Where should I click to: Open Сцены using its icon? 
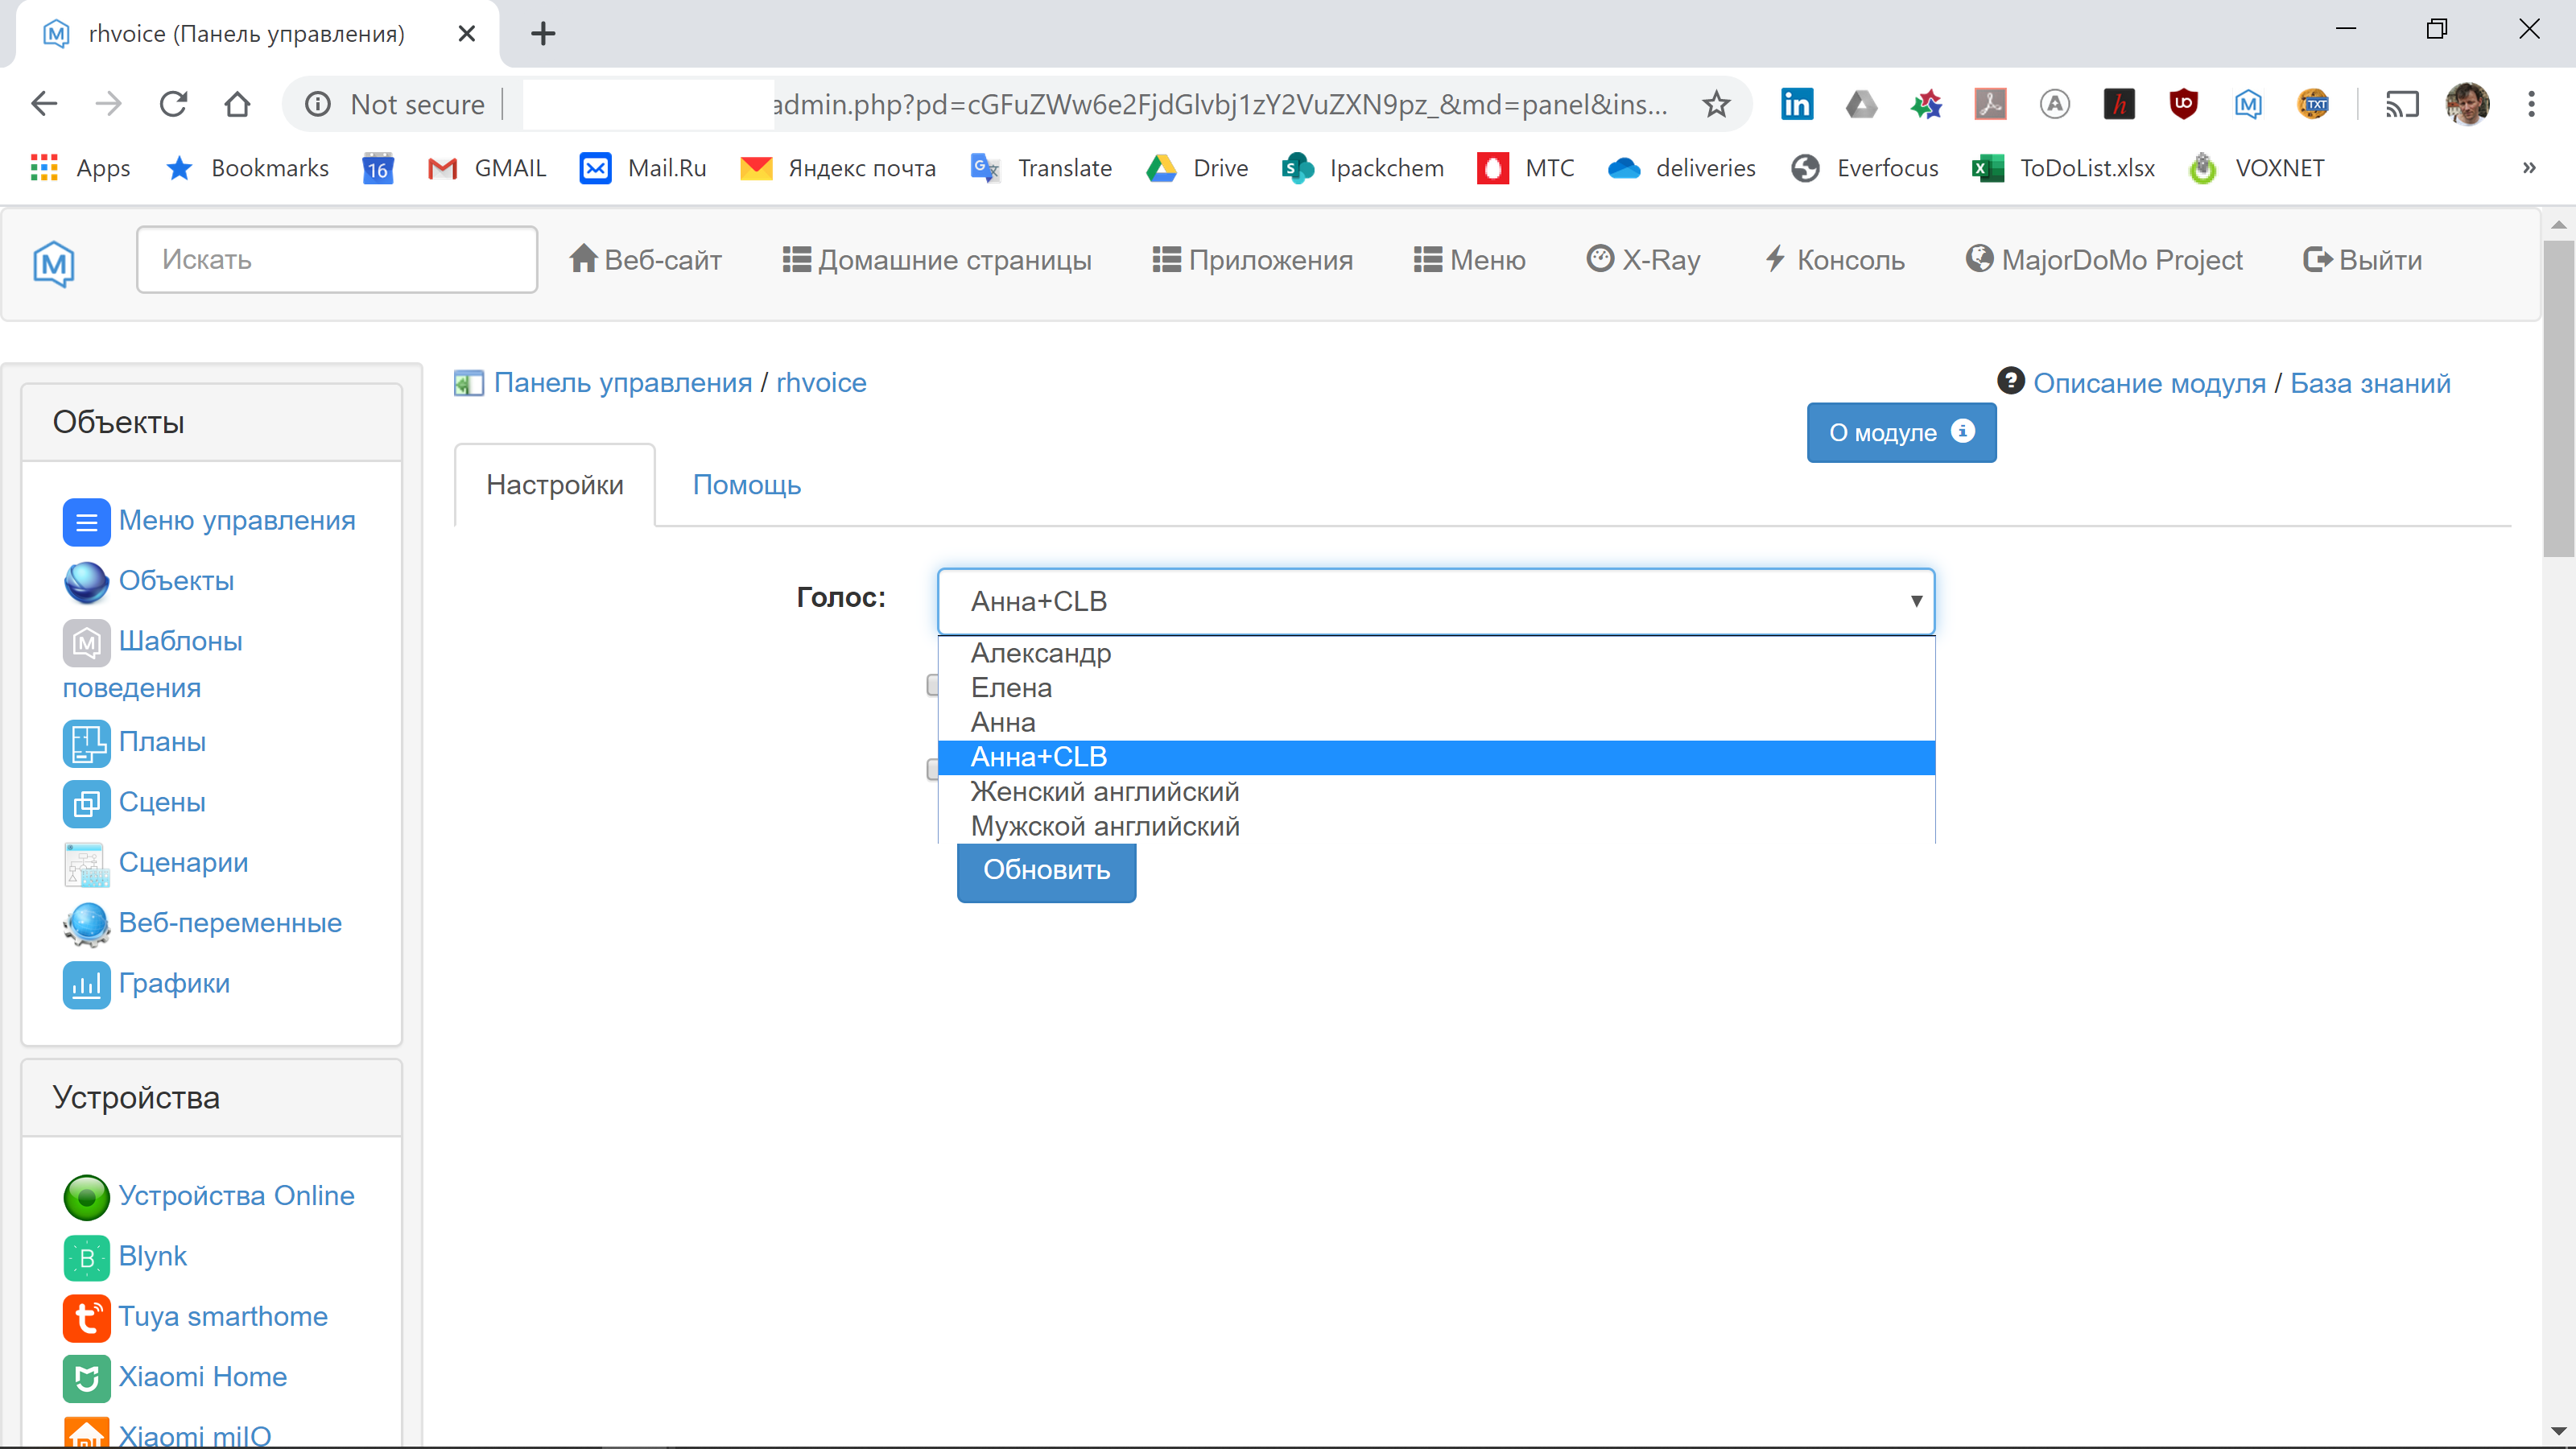[86, 803]
